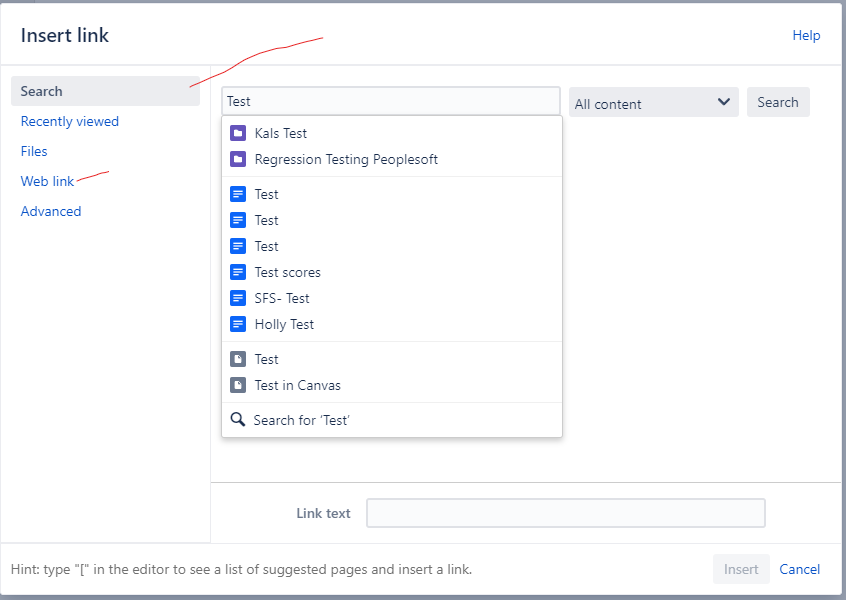Click the attachment icon beside Test in Canvas
This screenshot has width=846, height=600.
click(x=237, y=385)
